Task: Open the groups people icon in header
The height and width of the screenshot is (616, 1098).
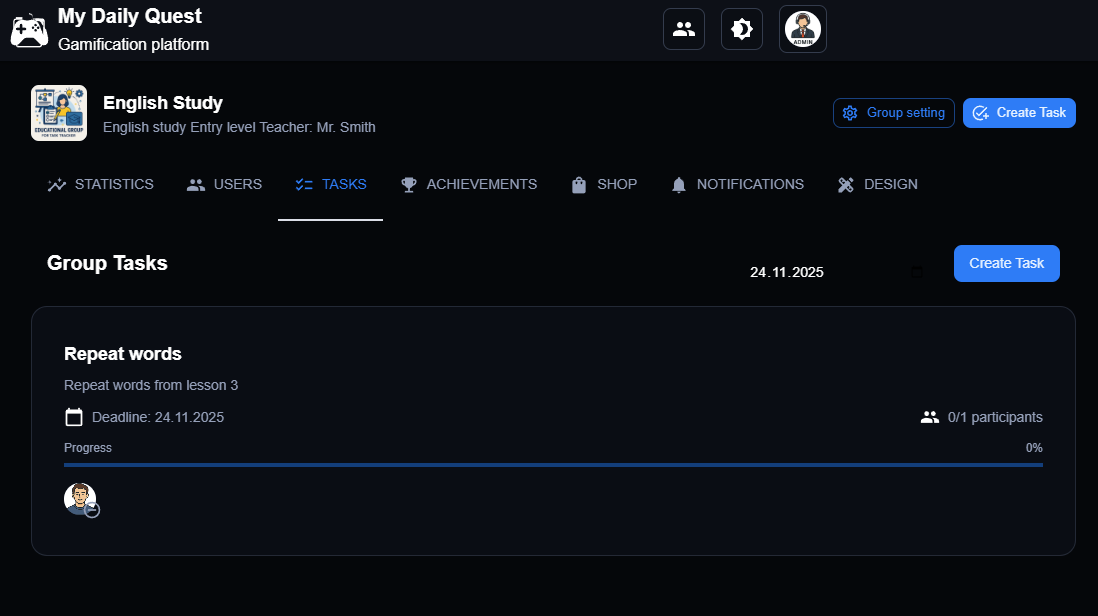Action: click(684, 29)
